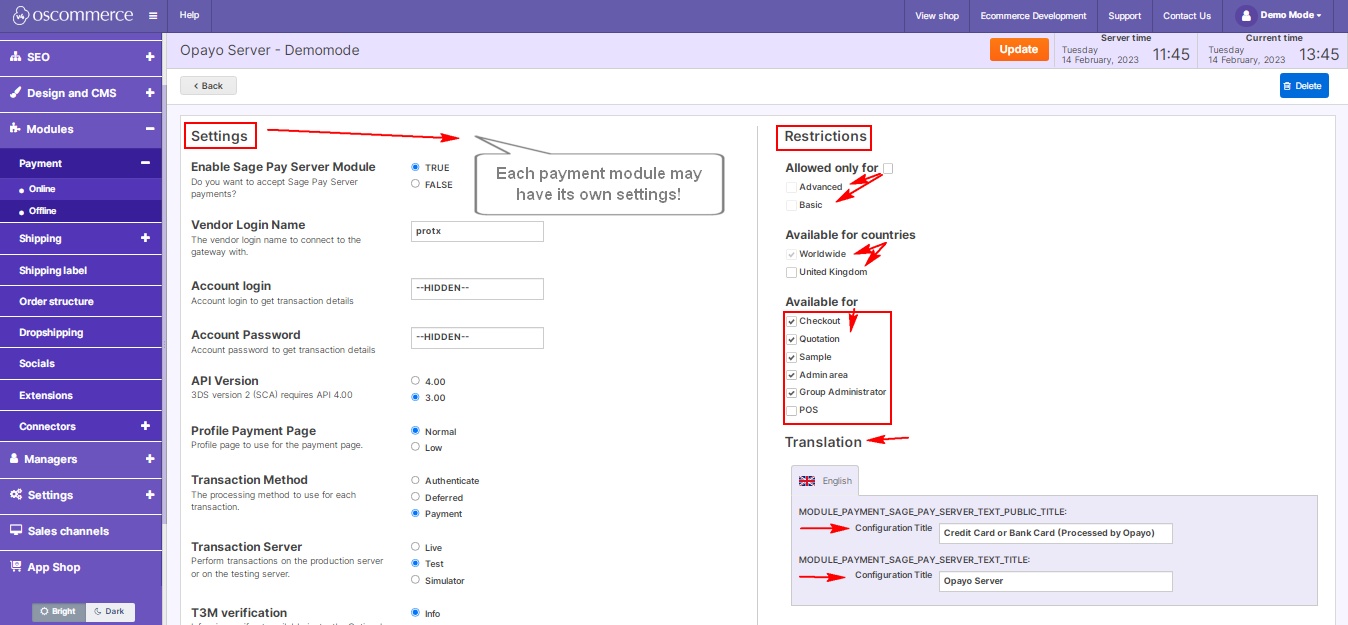Check the Advanced restriction checkbox
Image resolution: width=1348 pixels, height=625 pixels.
click(x=792, y=187)
